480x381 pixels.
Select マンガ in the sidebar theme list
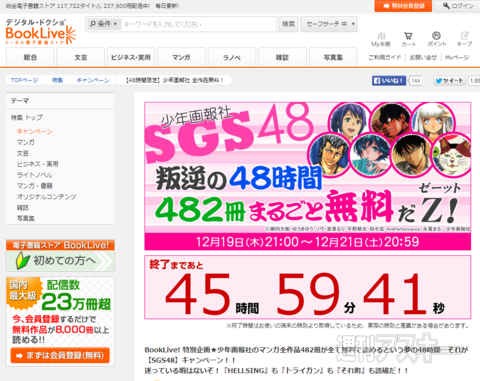(26, 142)
